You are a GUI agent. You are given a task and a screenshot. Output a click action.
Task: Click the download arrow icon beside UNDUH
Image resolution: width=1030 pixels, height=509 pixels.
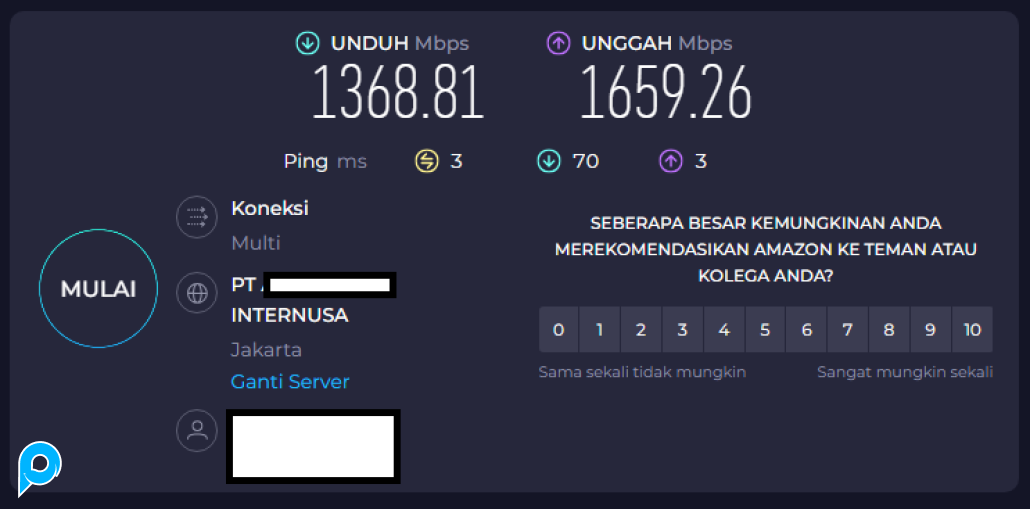point(307,43)
